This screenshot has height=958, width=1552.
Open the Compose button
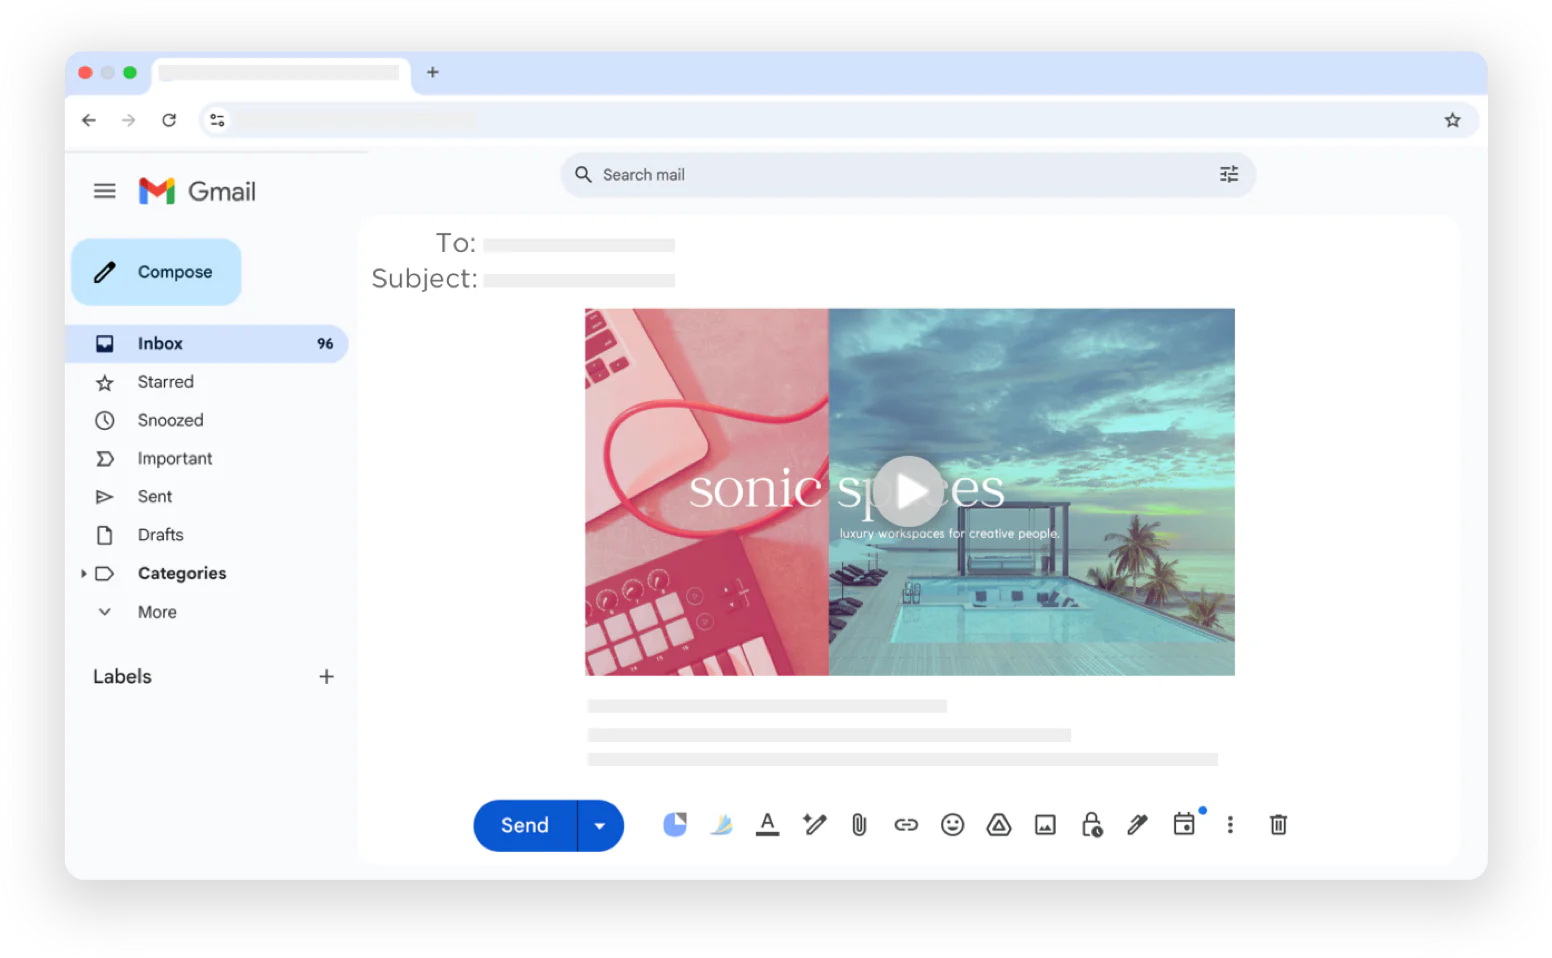tap(156, 271)
